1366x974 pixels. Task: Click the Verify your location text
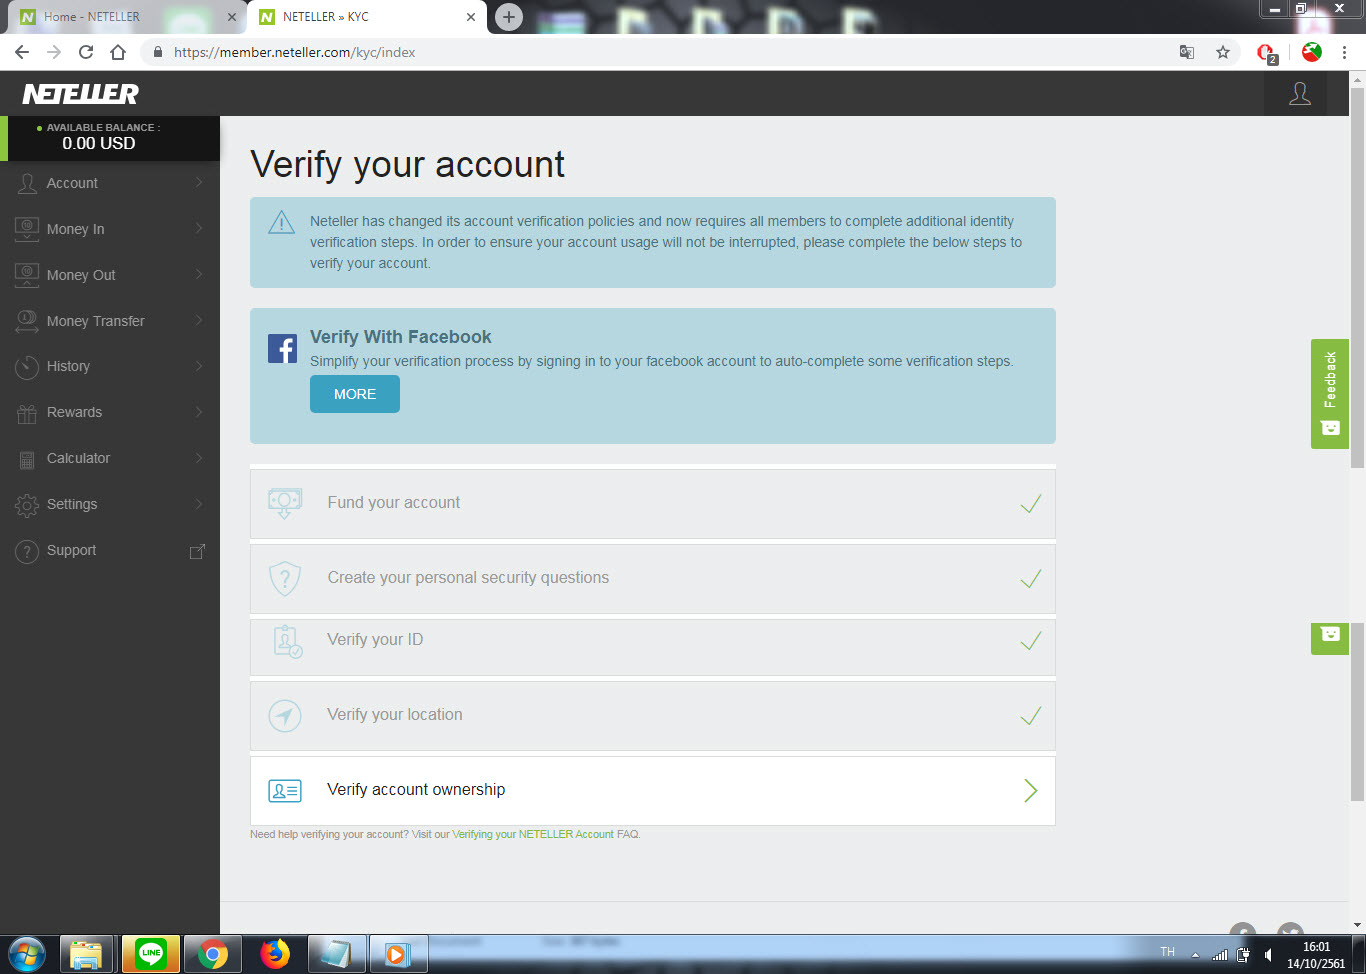click(395, 715)
